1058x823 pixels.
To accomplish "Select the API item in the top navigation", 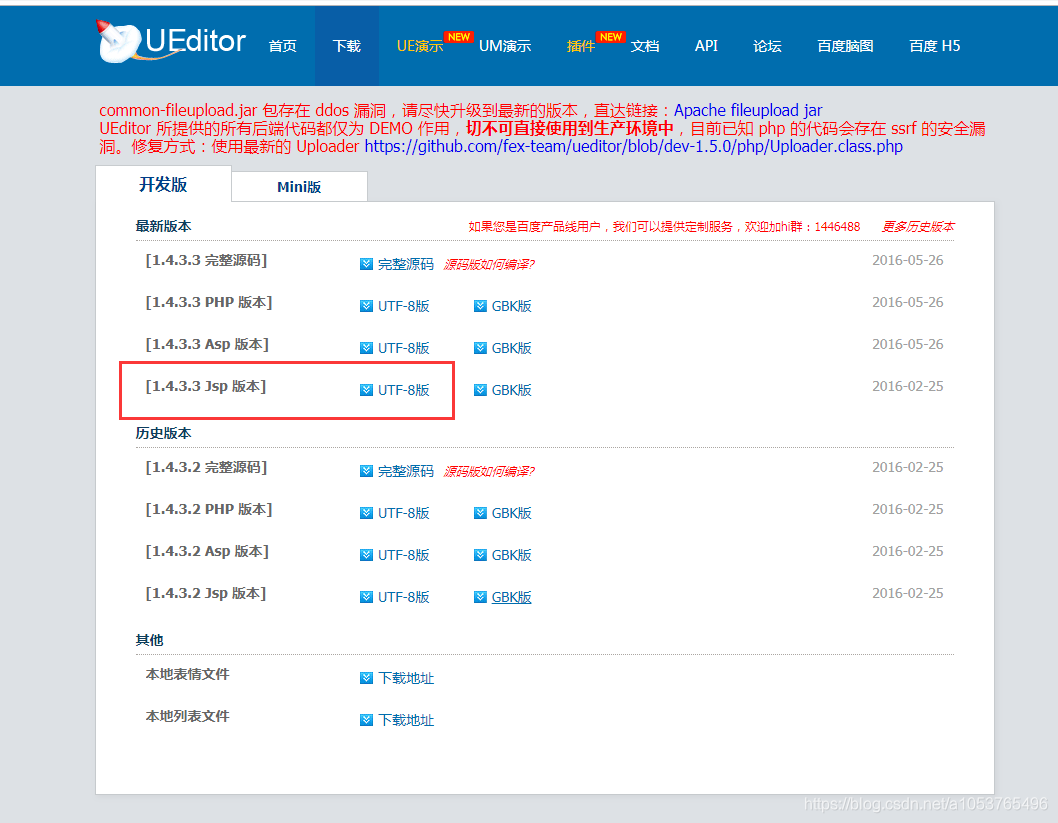I will (x=706, y=46).
